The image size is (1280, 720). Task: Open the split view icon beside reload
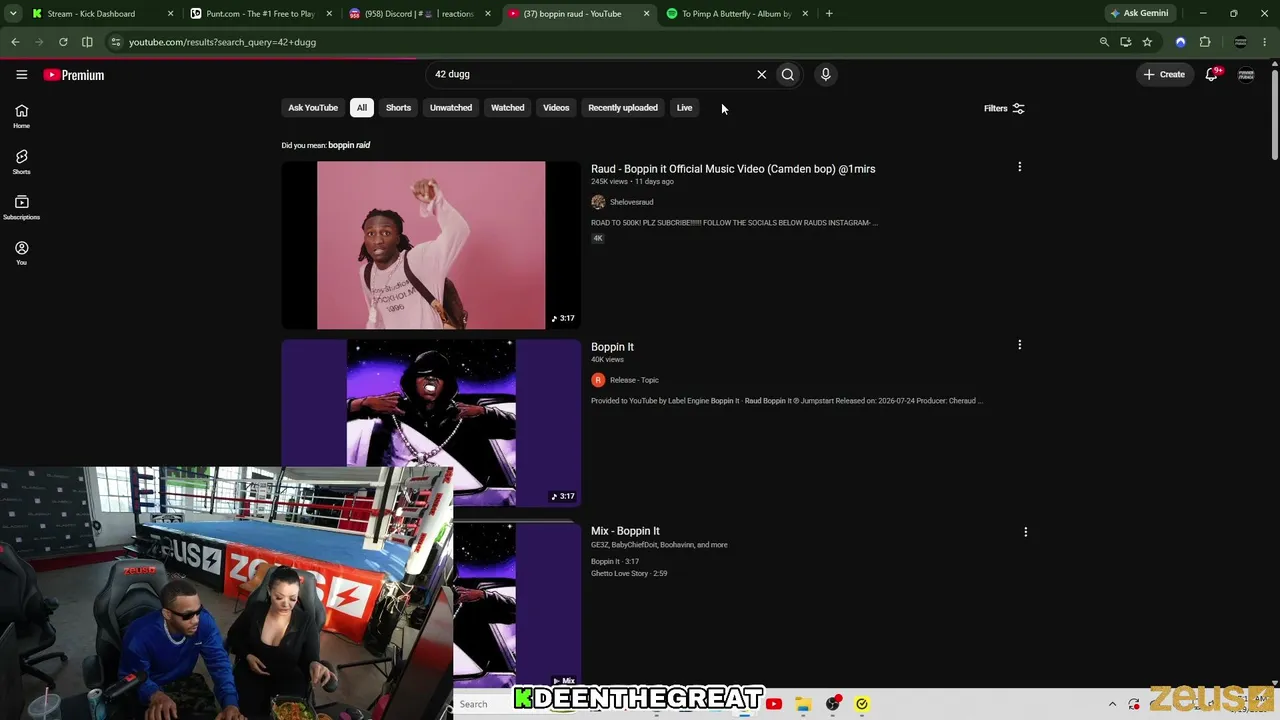[87, 42]
